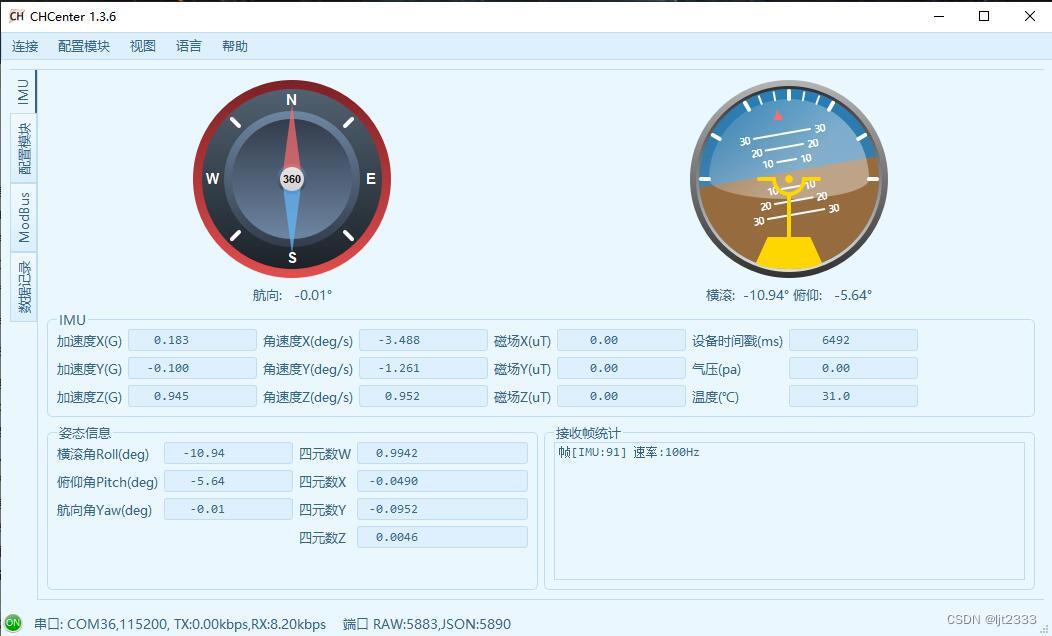Screen dimensions: 1052x636
Task: Click the 横滚: -10.94° readout text
Action: coord(747,295)
